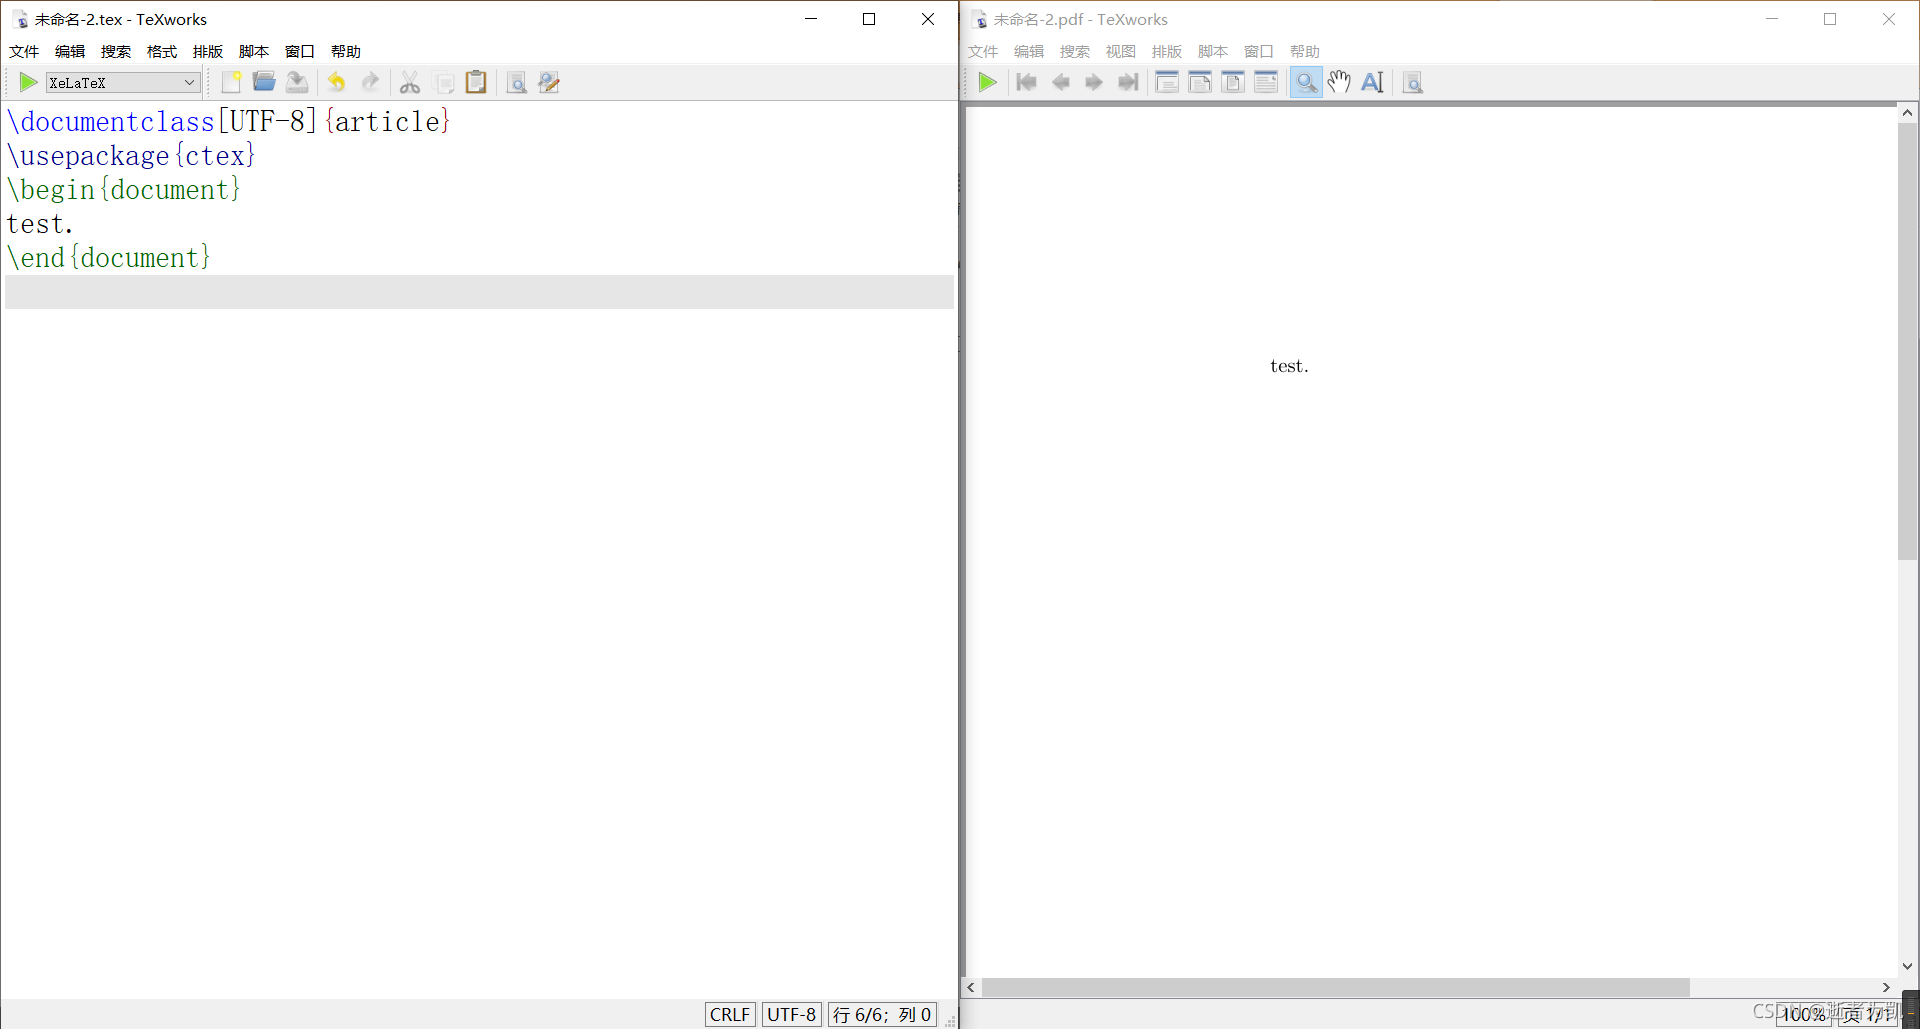The width and height of the screenshot is (1920, 1029).
Task: Open 排版 menu in PDF window
Action: pos(1167,51)
